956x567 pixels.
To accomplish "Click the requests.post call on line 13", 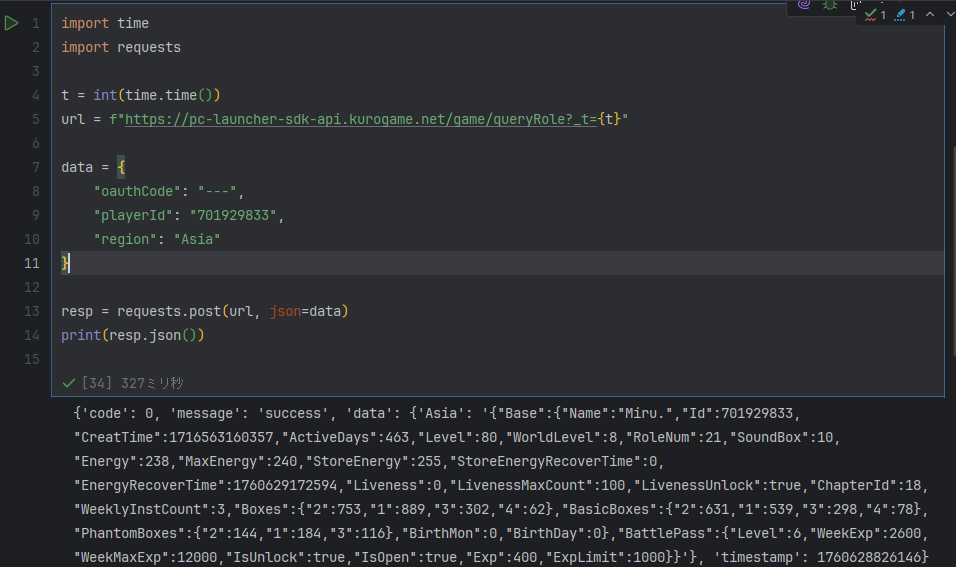I will tap(172, 311).
